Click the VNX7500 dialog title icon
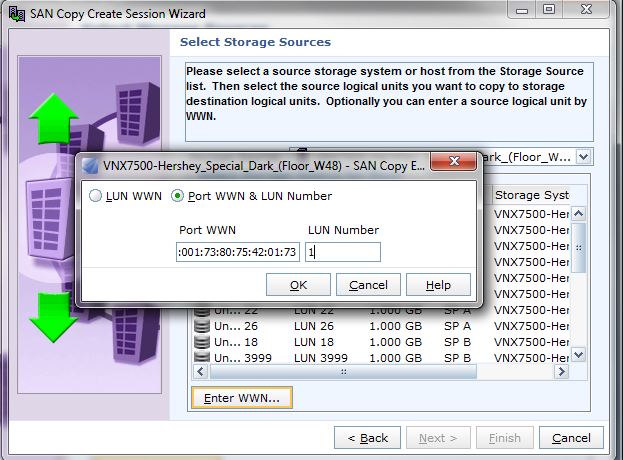 click(91, 166)
